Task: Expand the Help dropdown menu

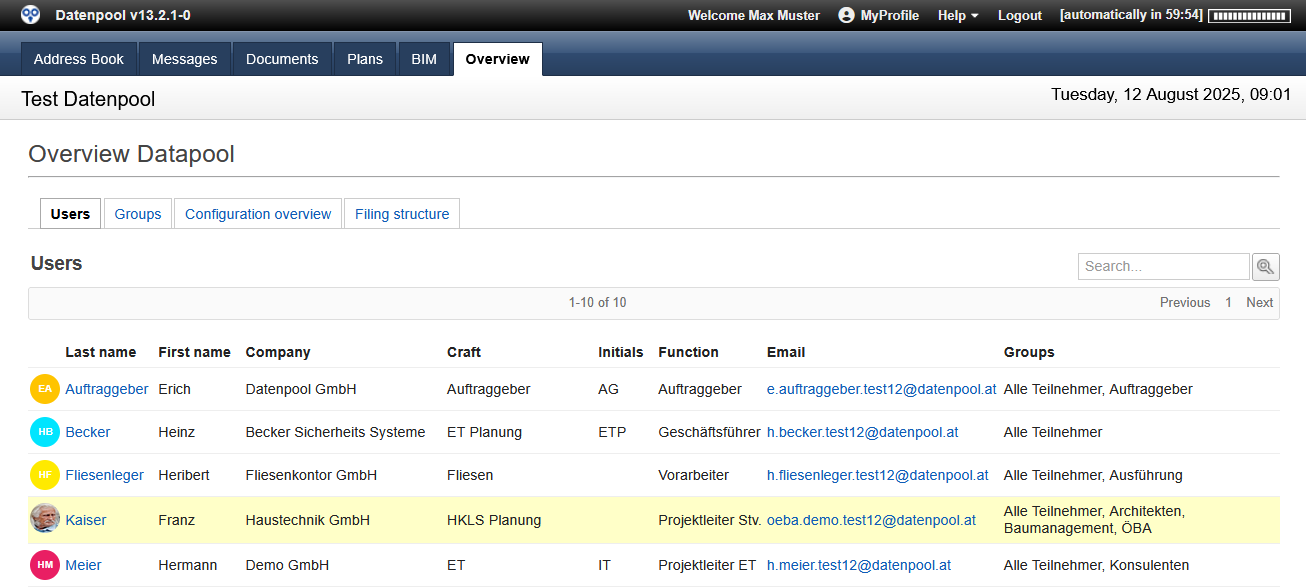Action: tap(958, 15)
